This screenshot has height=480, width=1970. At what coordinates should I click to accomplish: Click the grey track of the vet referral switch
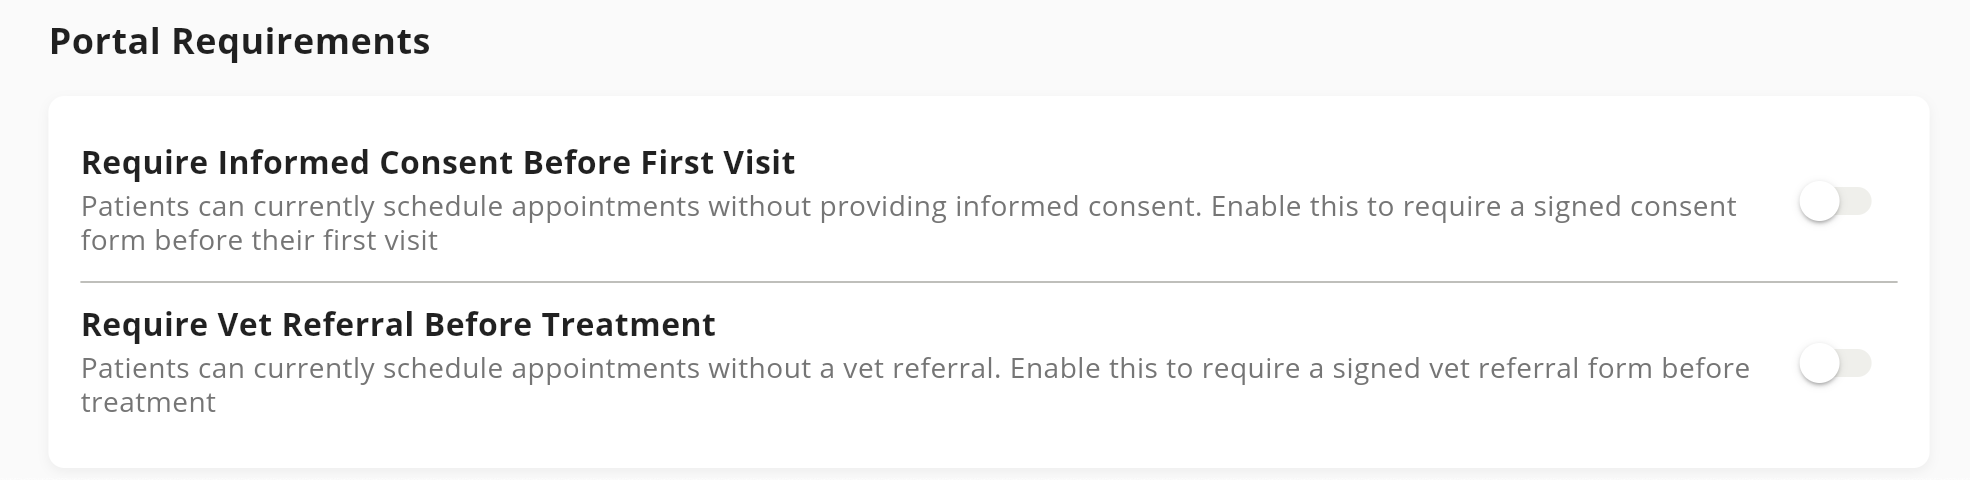click(x=1858, y=364)
